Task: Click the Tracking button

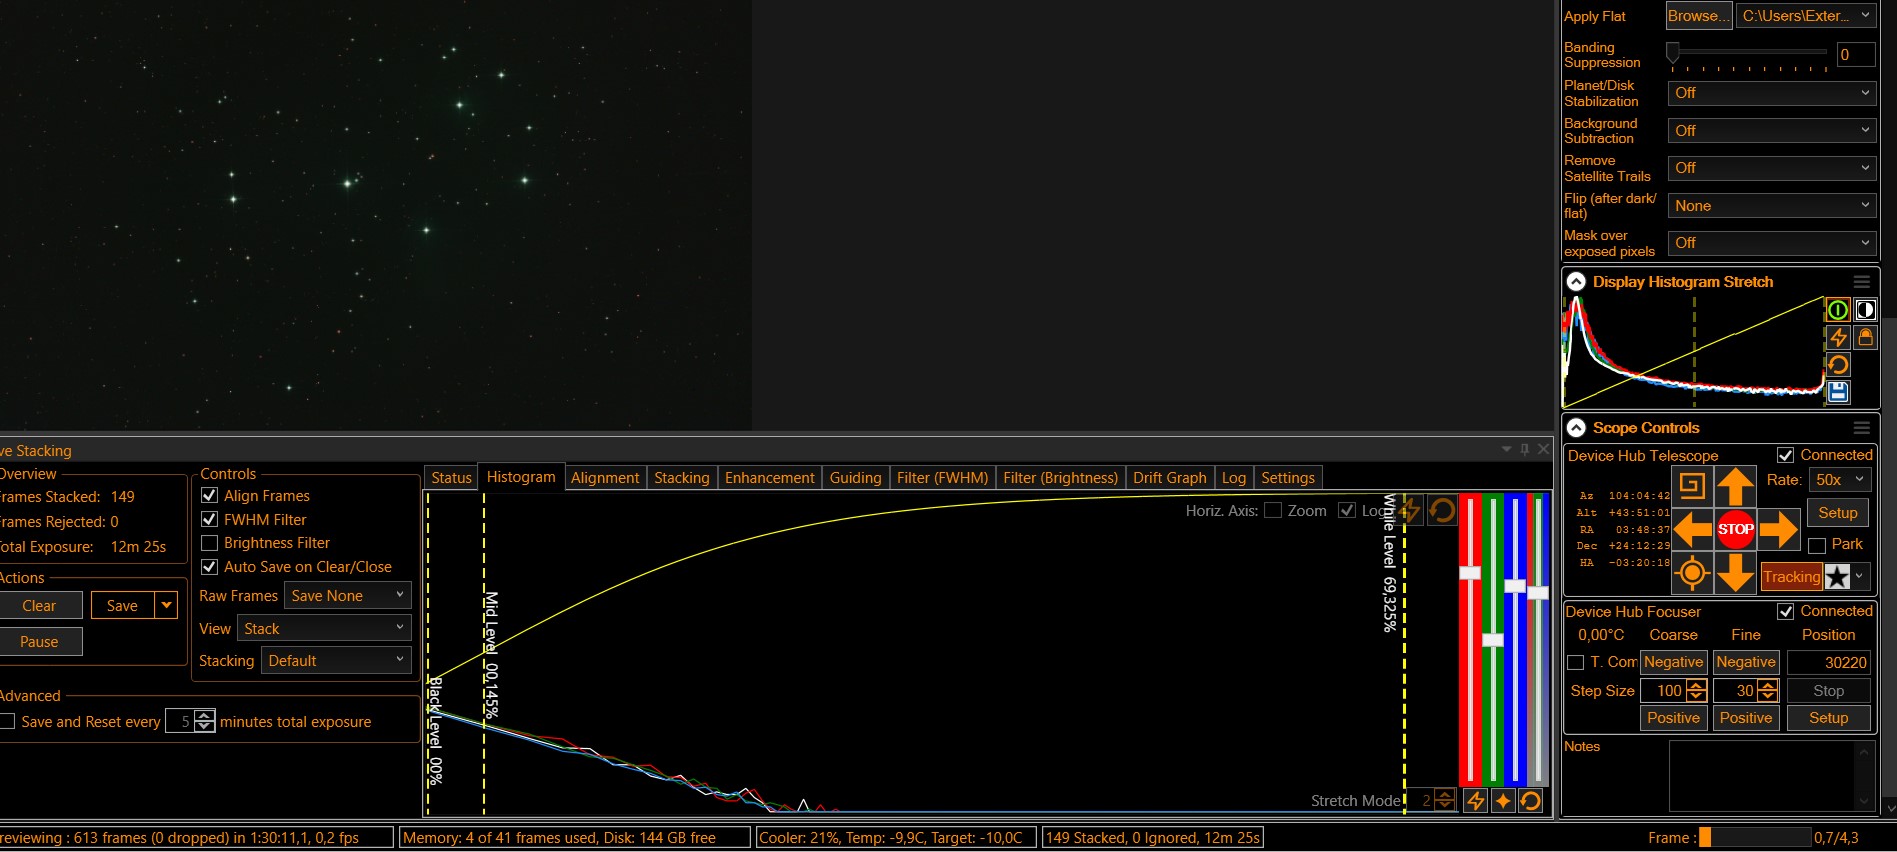Action: pos(1791,577)
